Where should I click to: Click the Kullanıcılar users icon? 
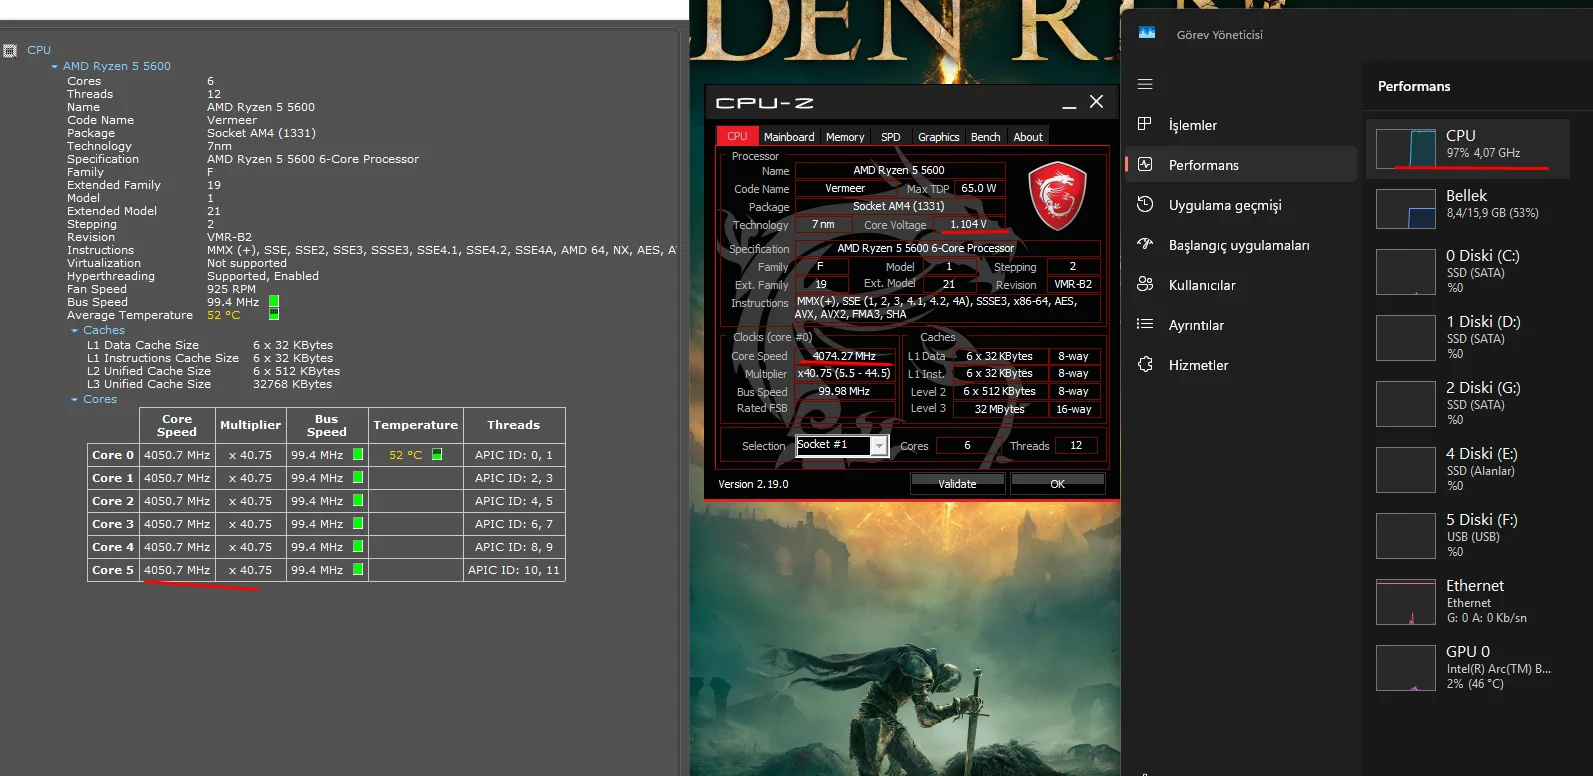tap(1145, 284)
